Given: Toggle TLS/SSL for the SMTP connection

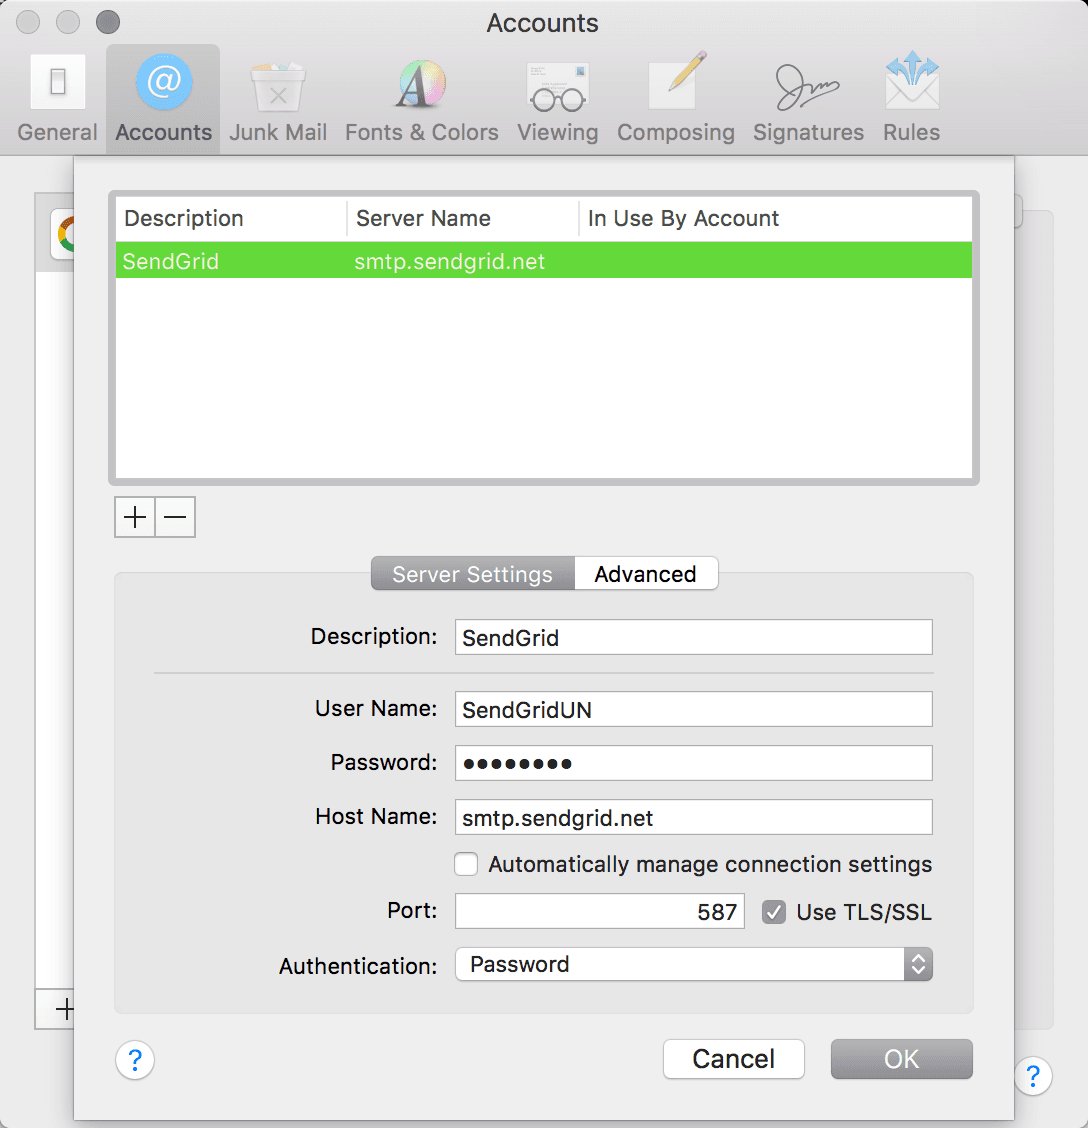Looking at the screenshot, I should pyautogui.click(x=773, y=912).
